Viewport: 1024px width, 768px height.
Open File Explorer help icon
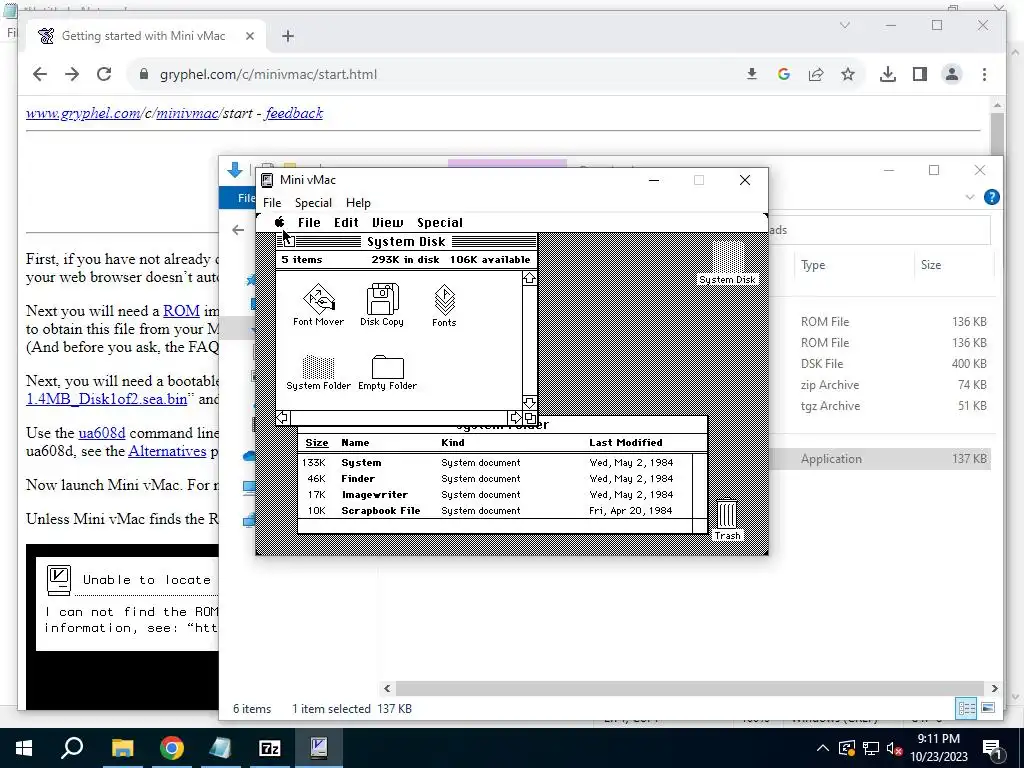pos(991,197)
